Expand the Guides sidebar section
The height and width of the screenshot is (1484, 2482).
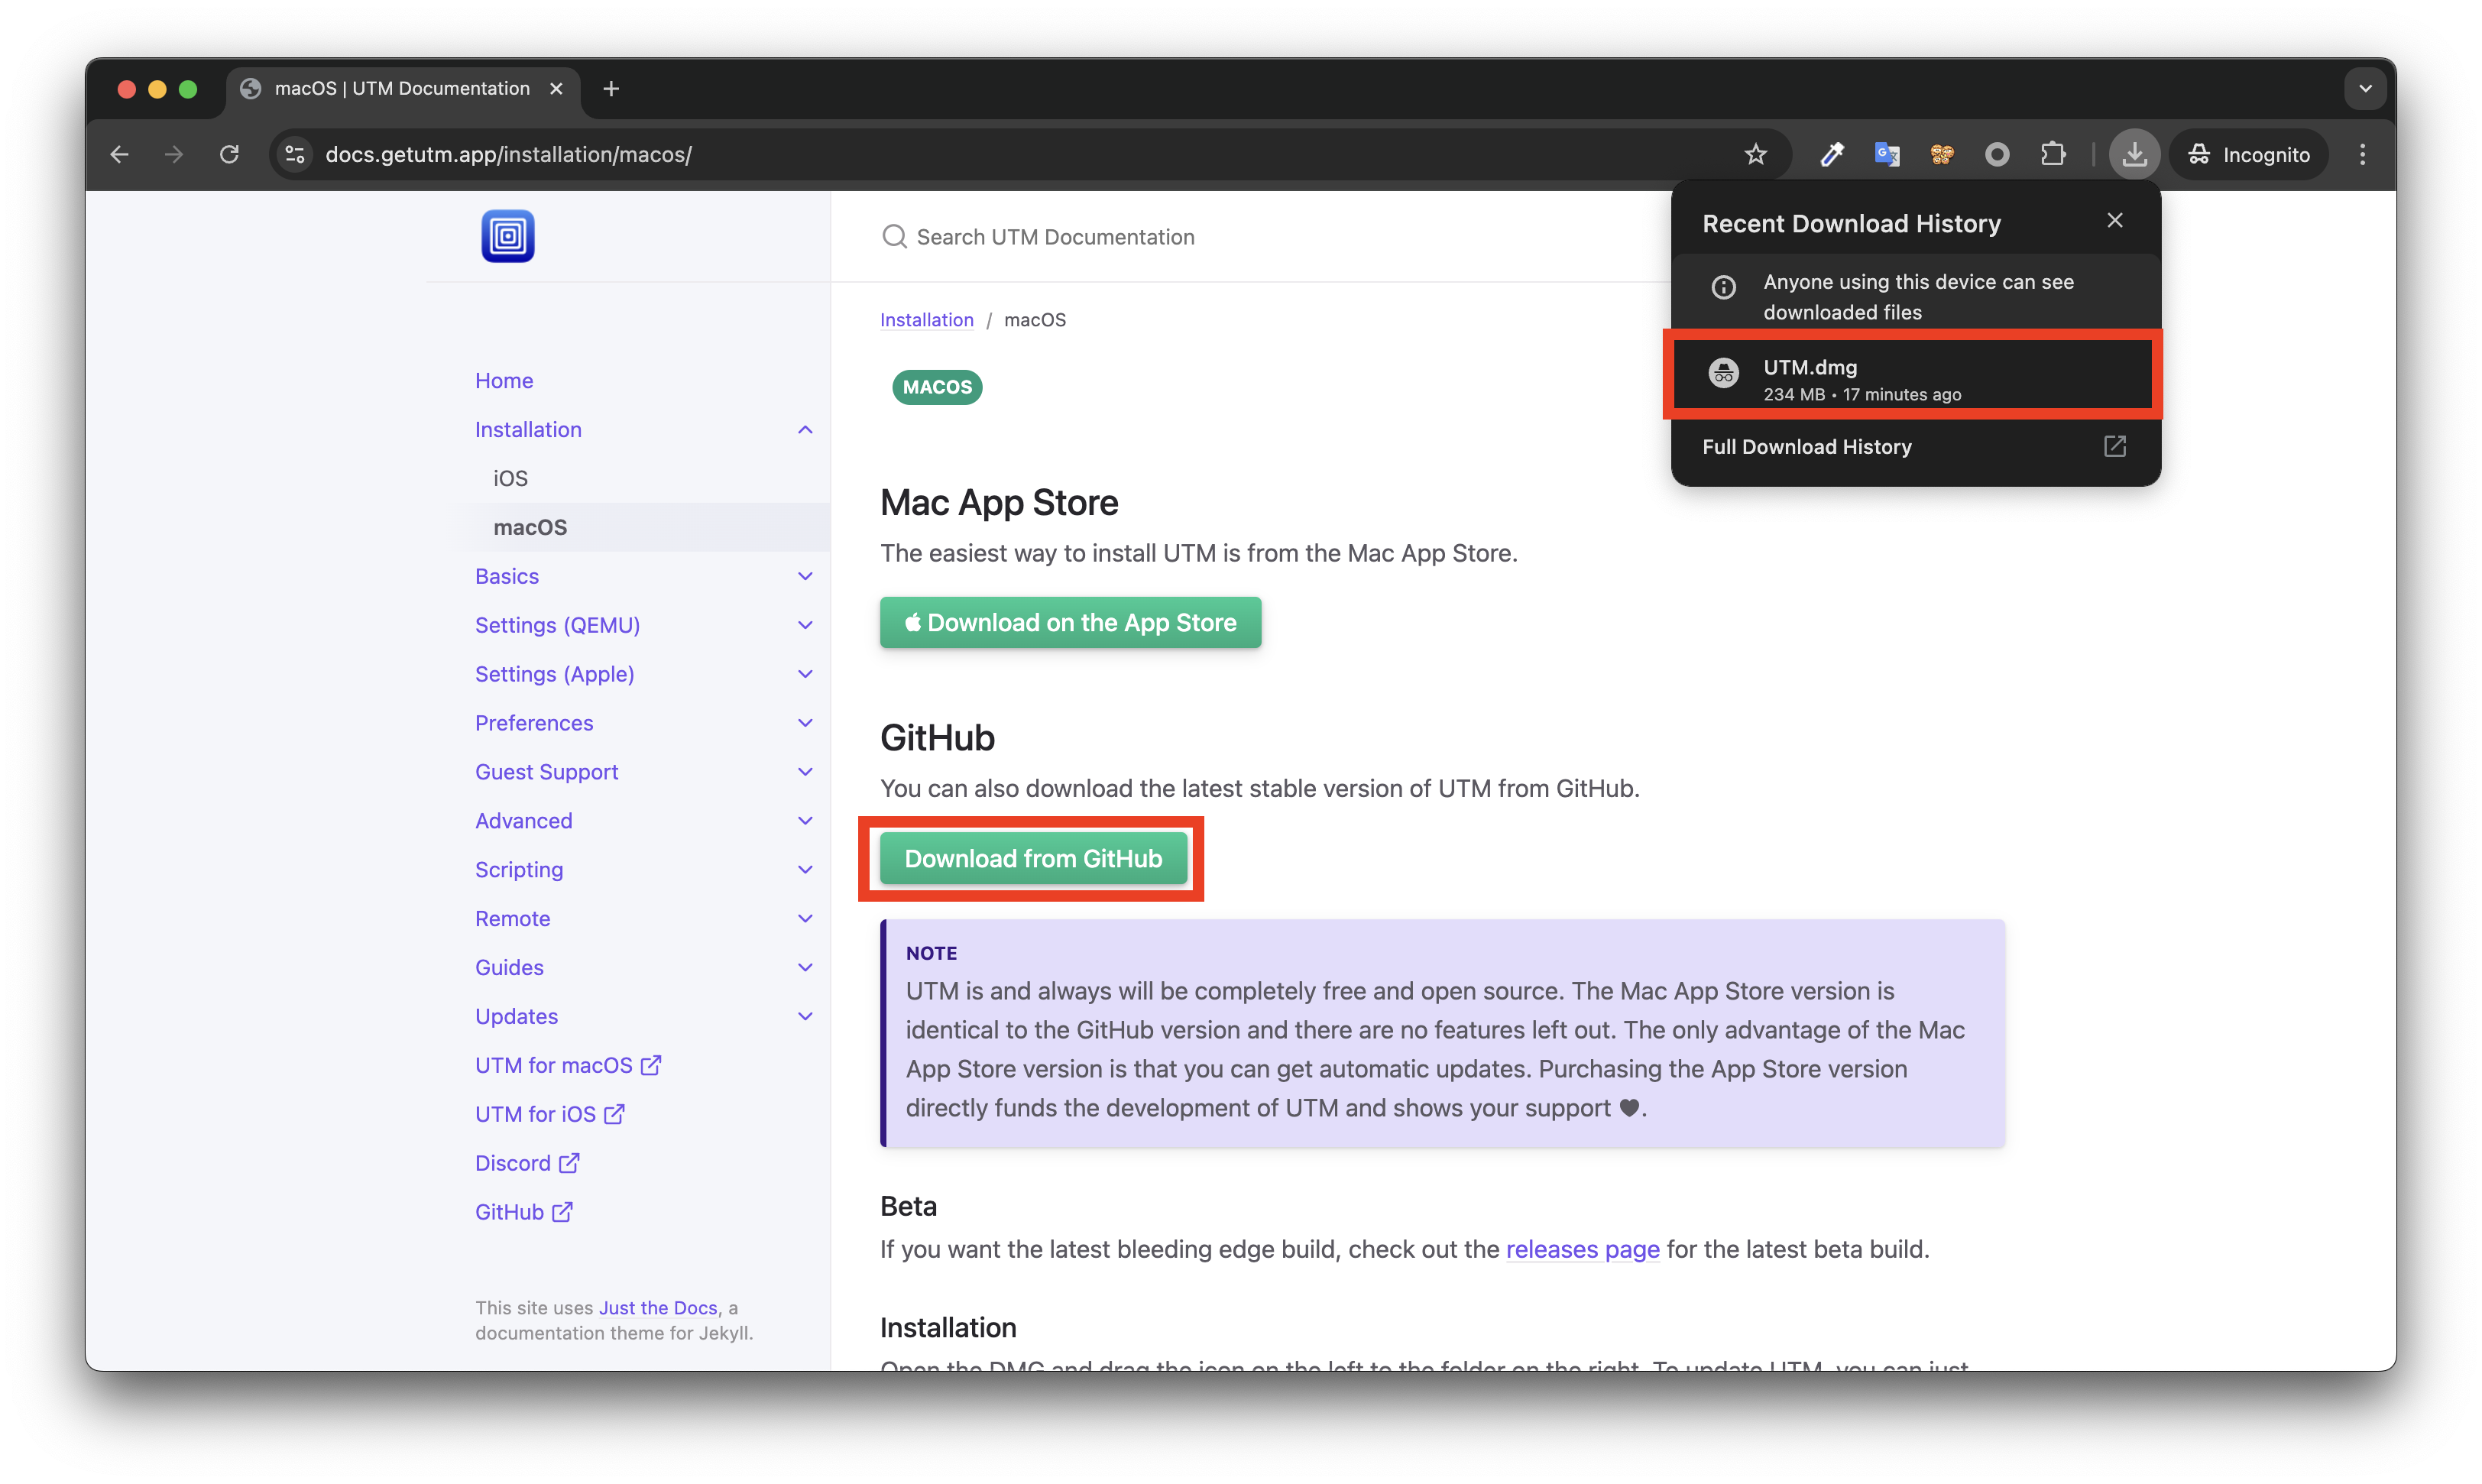click(x=805, y=968)
